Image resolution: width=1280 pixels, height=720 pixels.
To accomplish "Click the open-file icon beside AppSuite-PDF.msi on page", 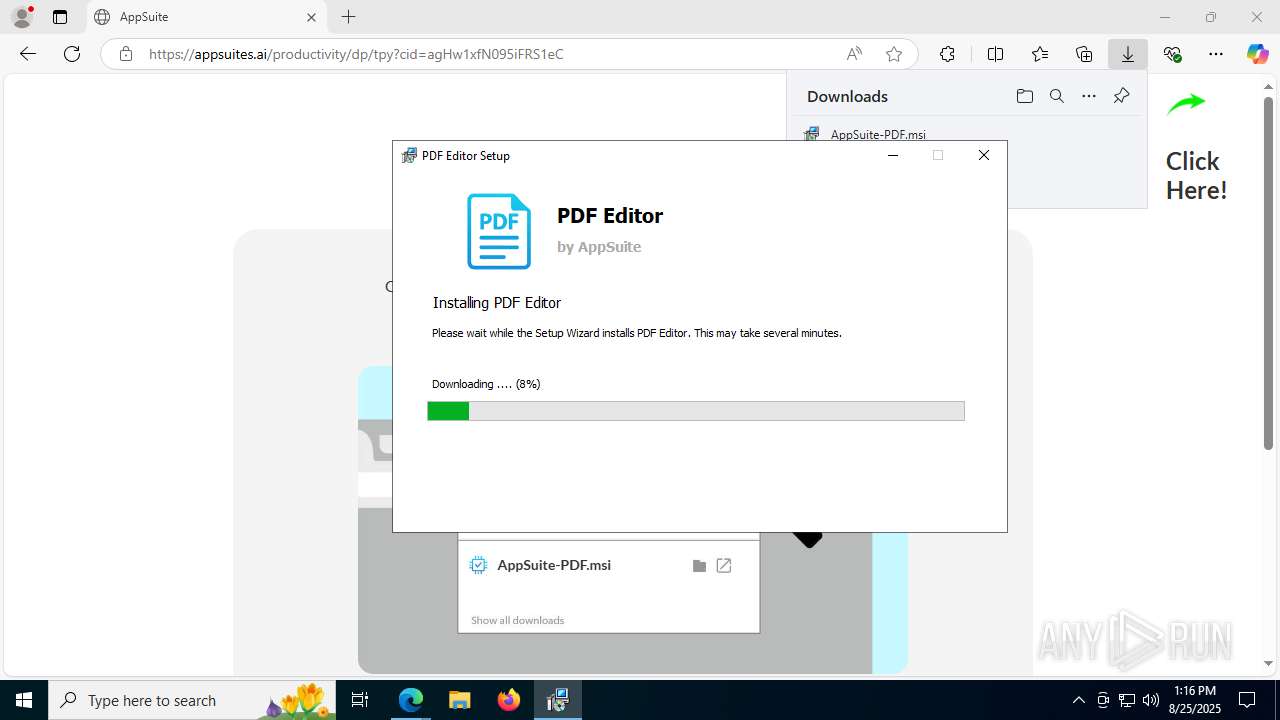I will click(724, 566).
